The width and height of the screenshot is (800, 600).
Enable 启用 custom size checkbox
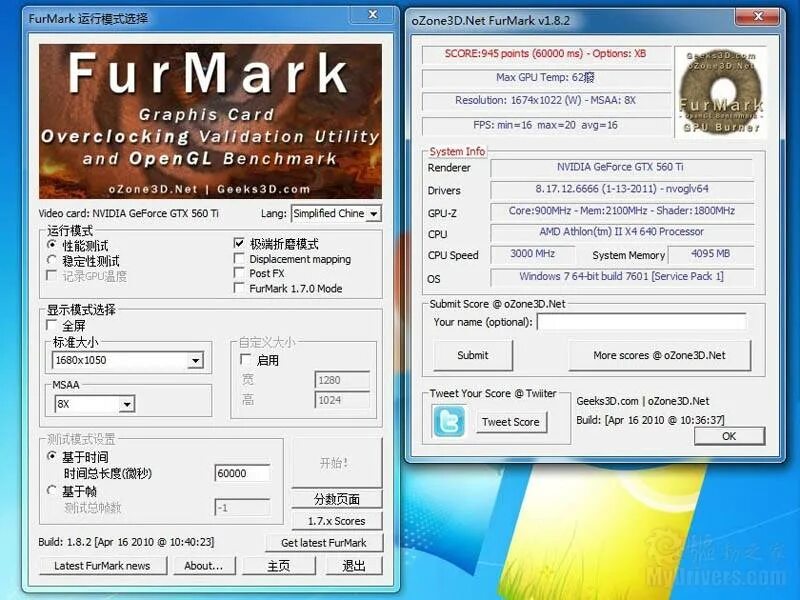(245, 360)
